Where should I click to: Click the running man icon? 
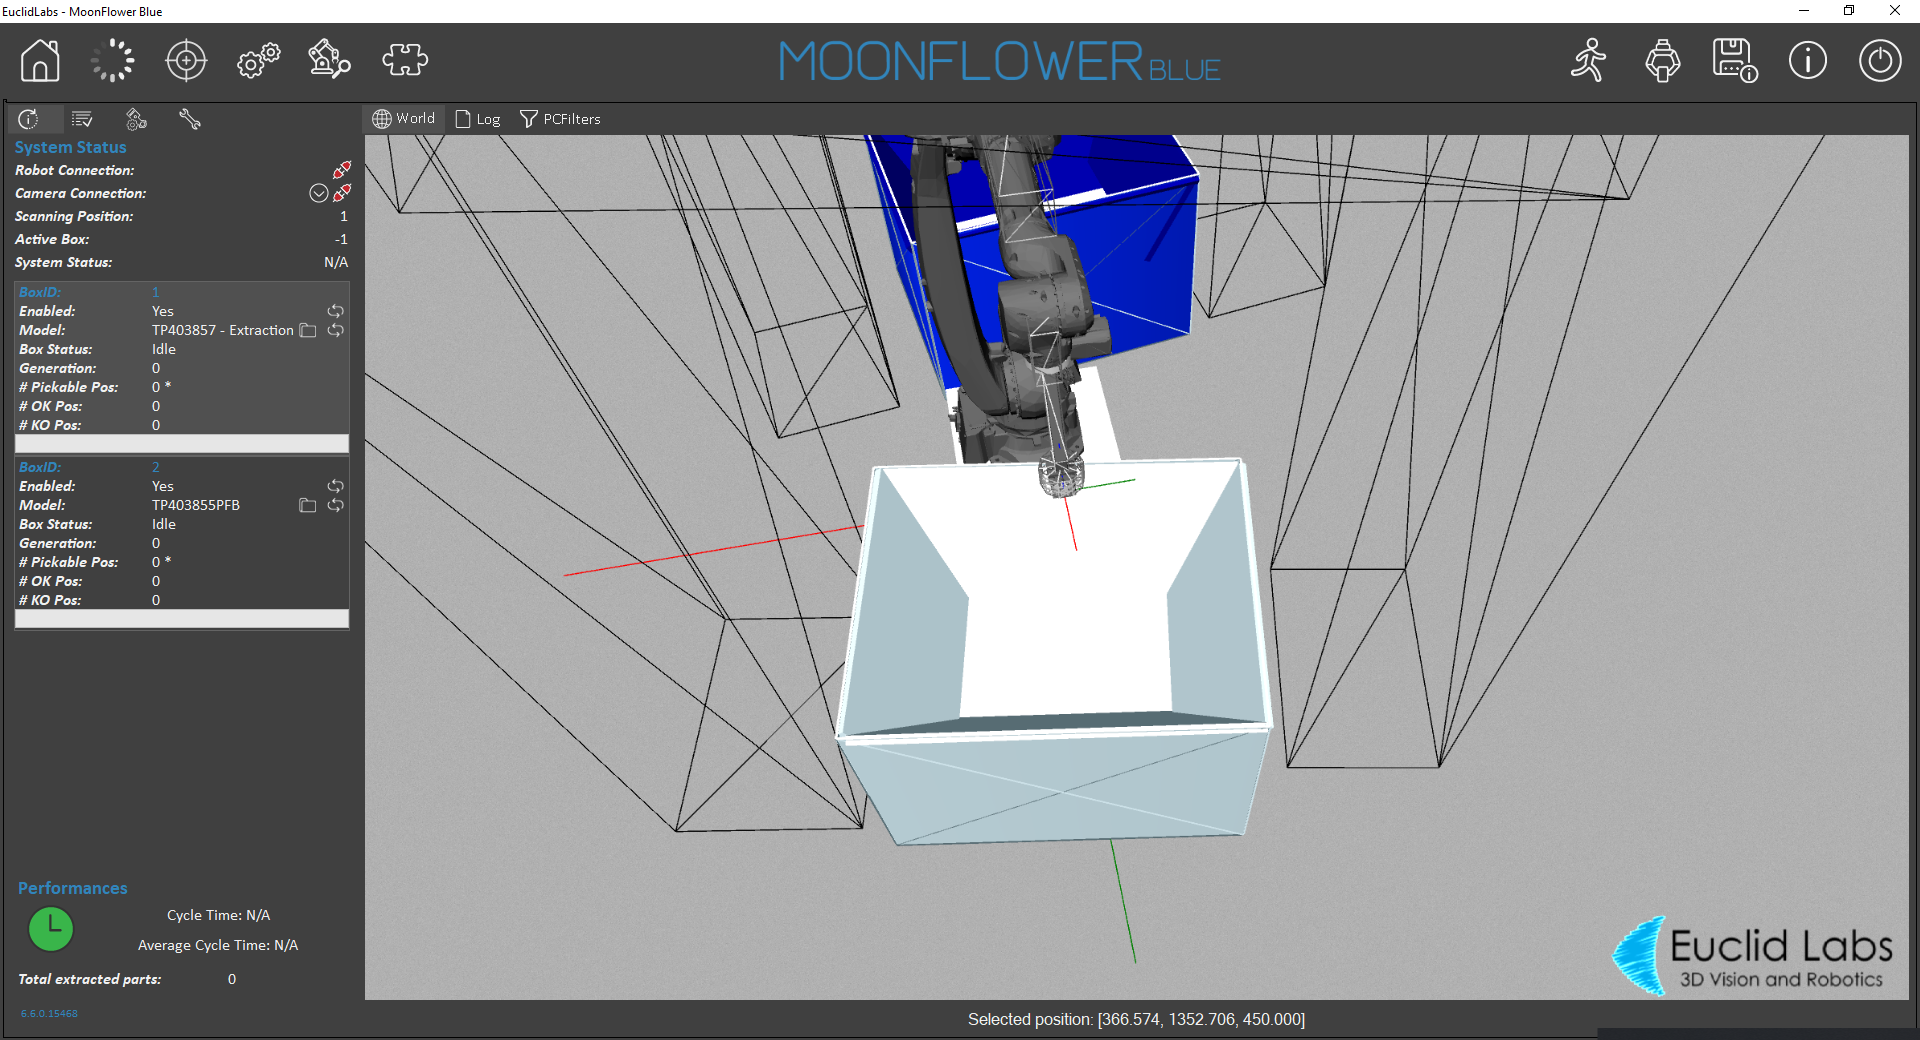(x=1589, y=60)
